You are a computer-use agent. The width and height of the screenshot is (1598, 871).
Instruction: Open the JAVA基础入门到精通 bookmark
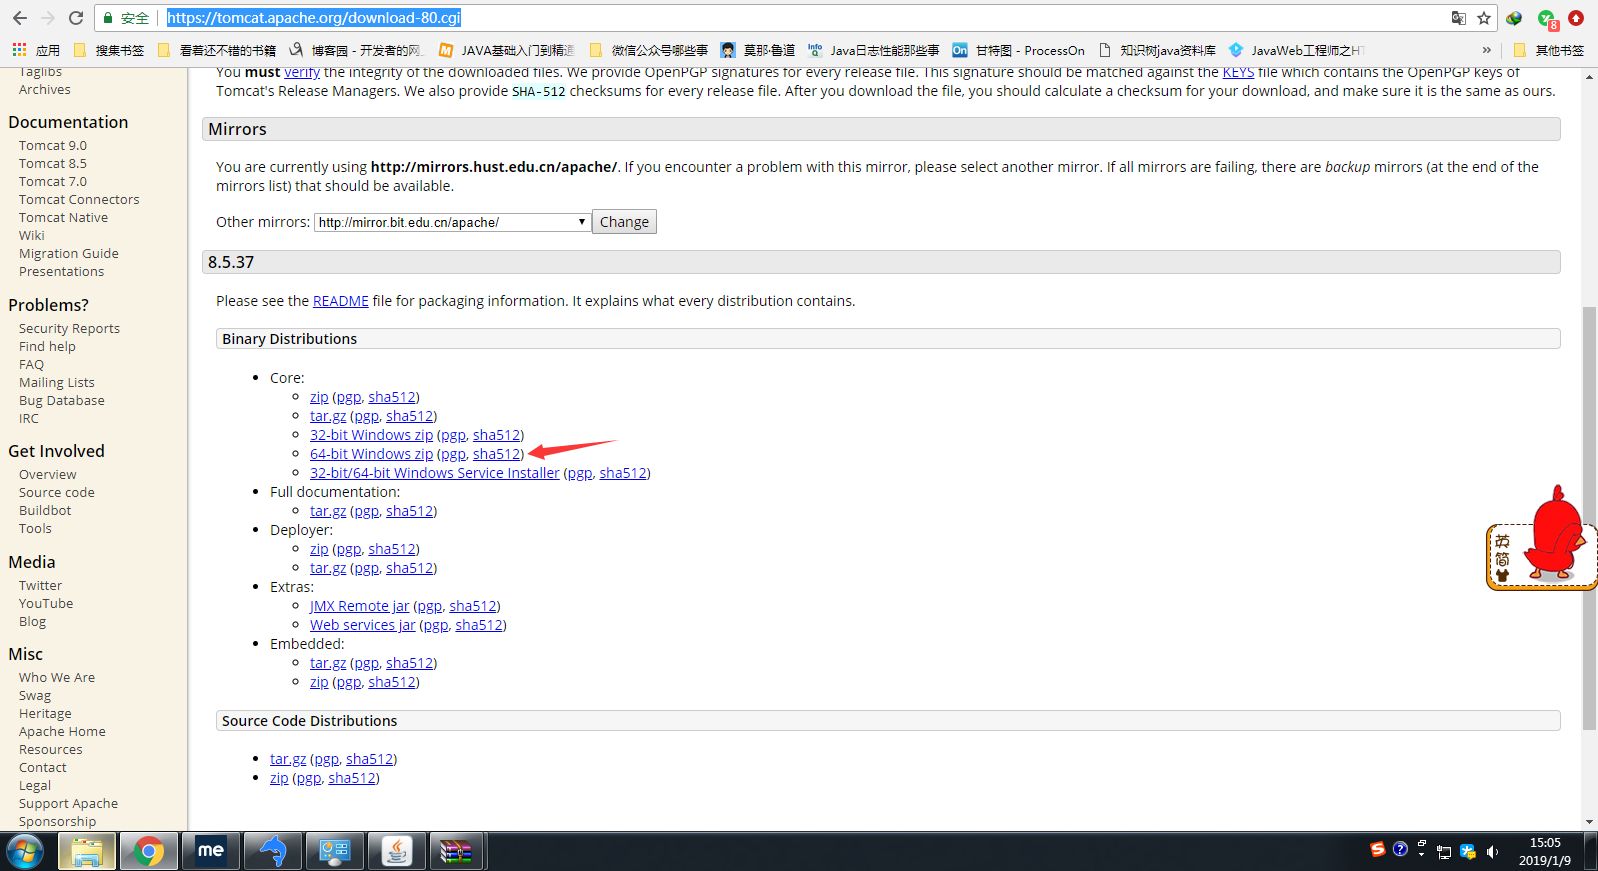click(506, 50)
